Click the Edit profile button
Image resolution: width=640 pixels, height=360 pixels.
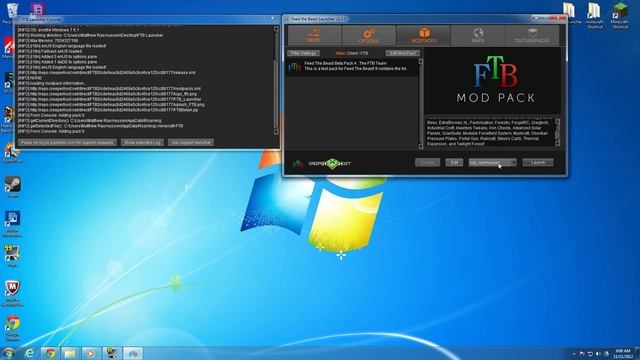click(x=454, y=162)
